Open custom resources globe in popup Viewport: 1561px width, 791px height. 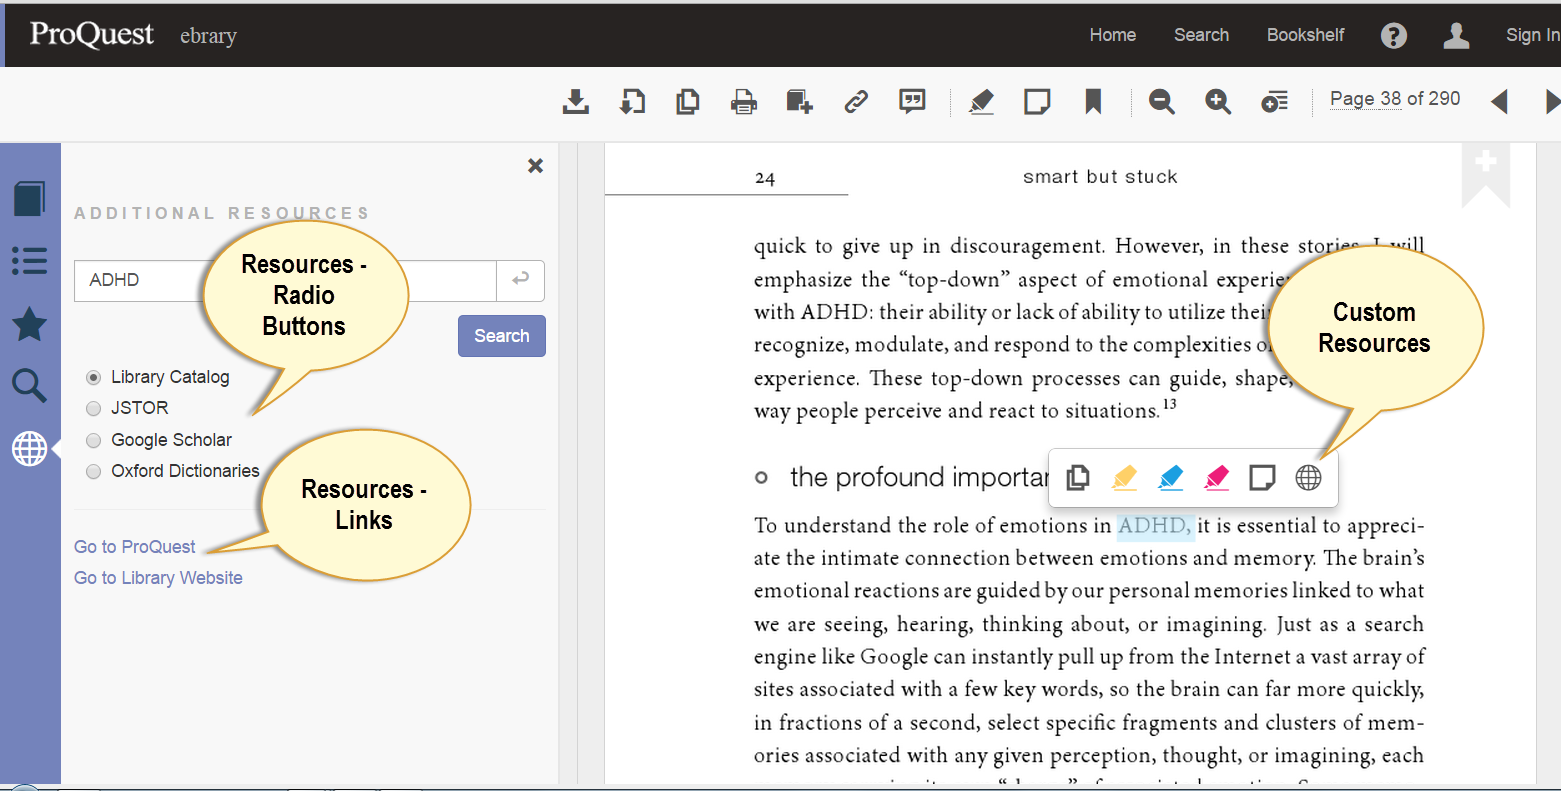coord(1308,478)
